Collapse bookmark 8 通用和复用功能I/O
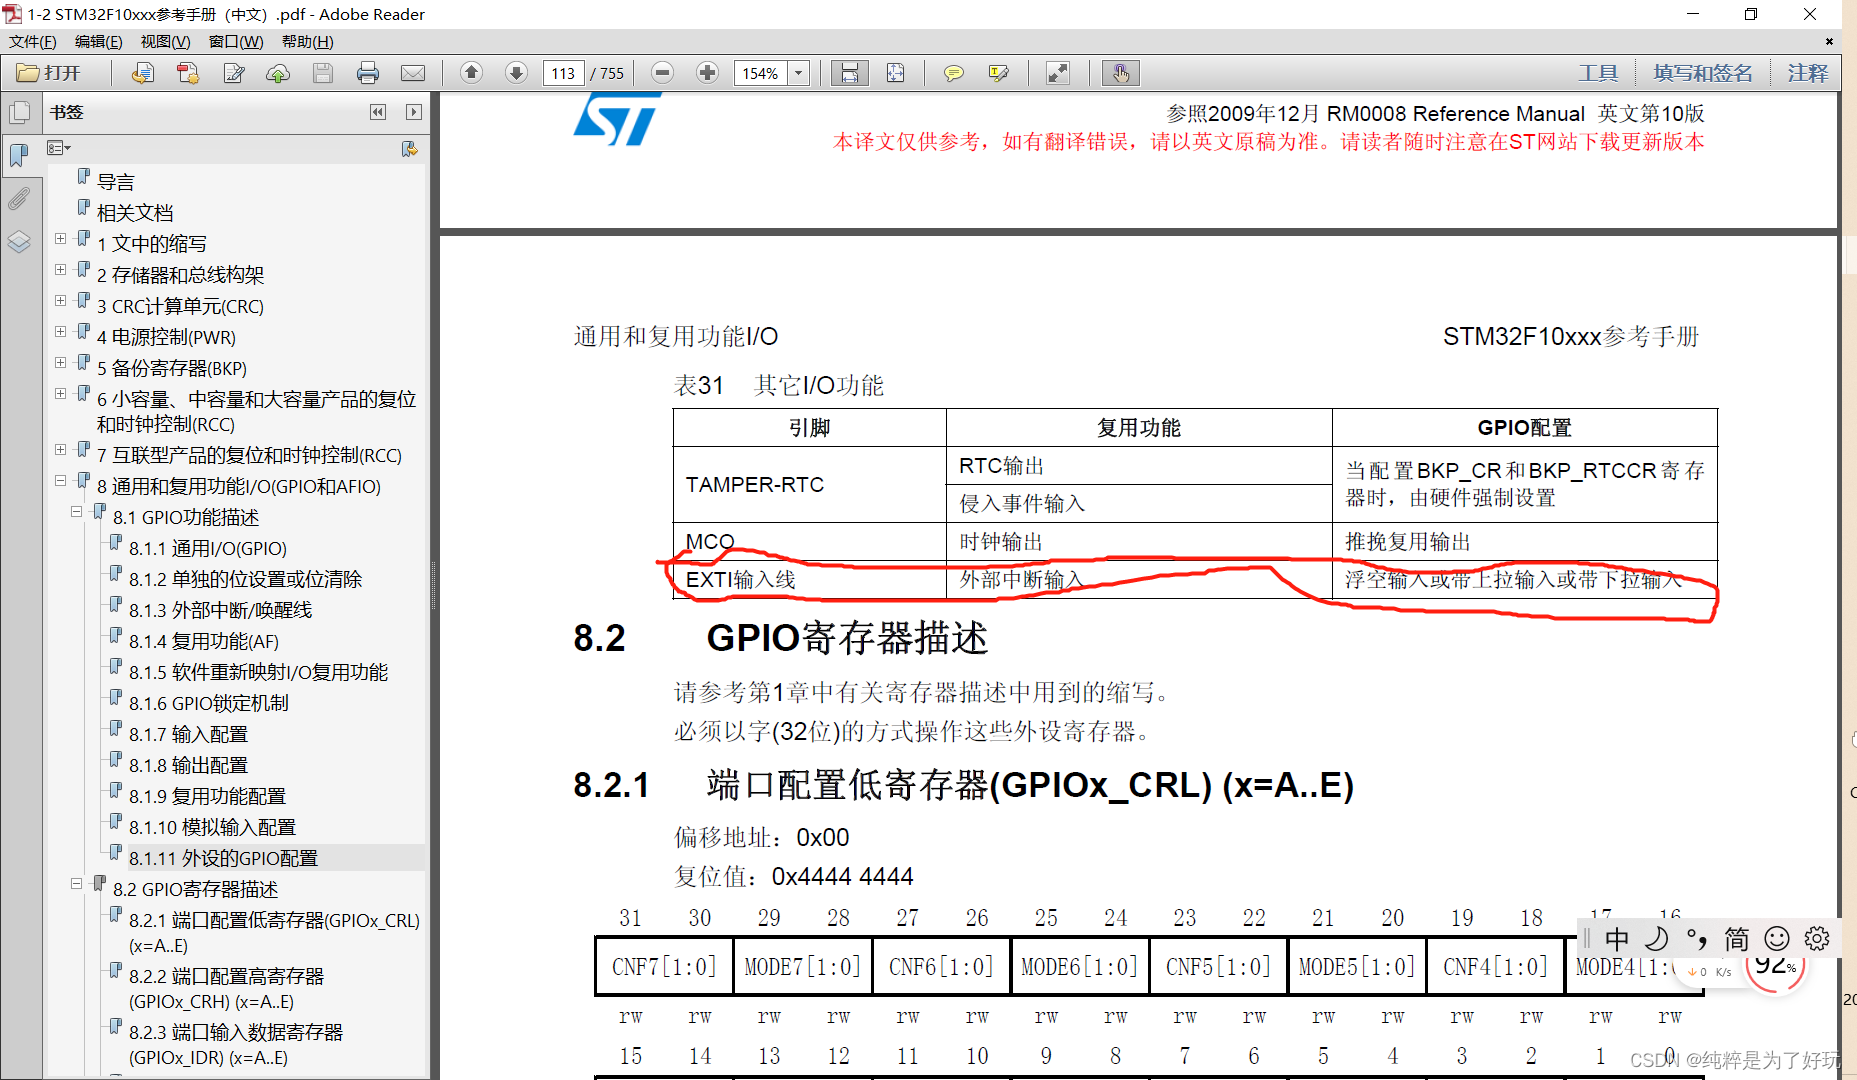Screen dimensions: 1857x1080 (x=61, y=480)
